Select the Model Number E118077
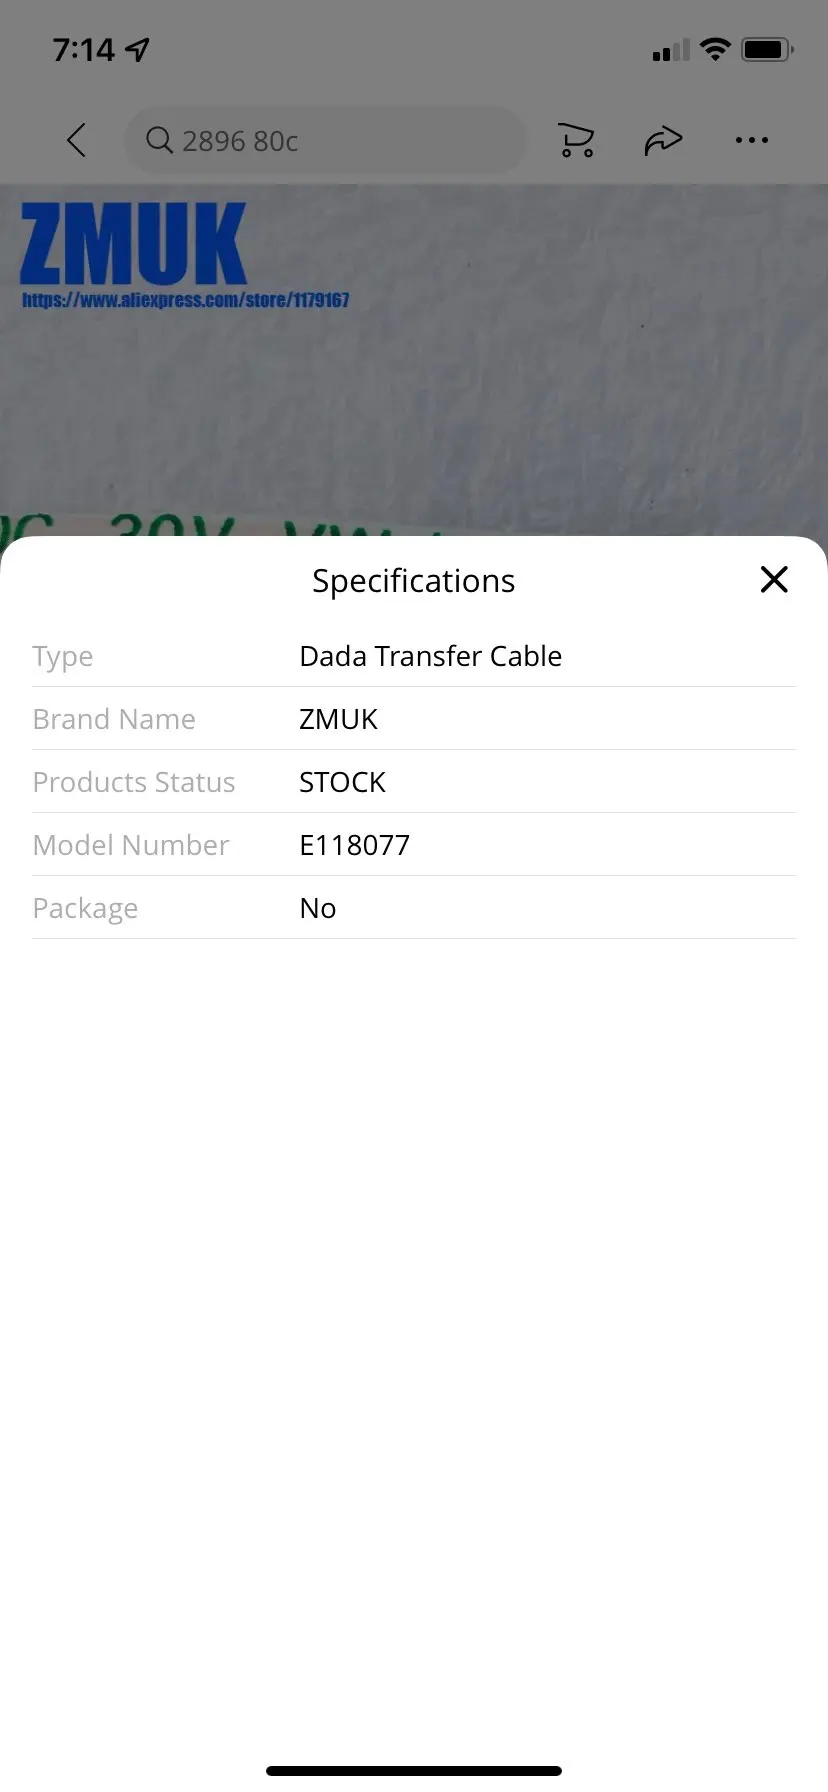The image size is (828, 1792). [x=354, y=845]
